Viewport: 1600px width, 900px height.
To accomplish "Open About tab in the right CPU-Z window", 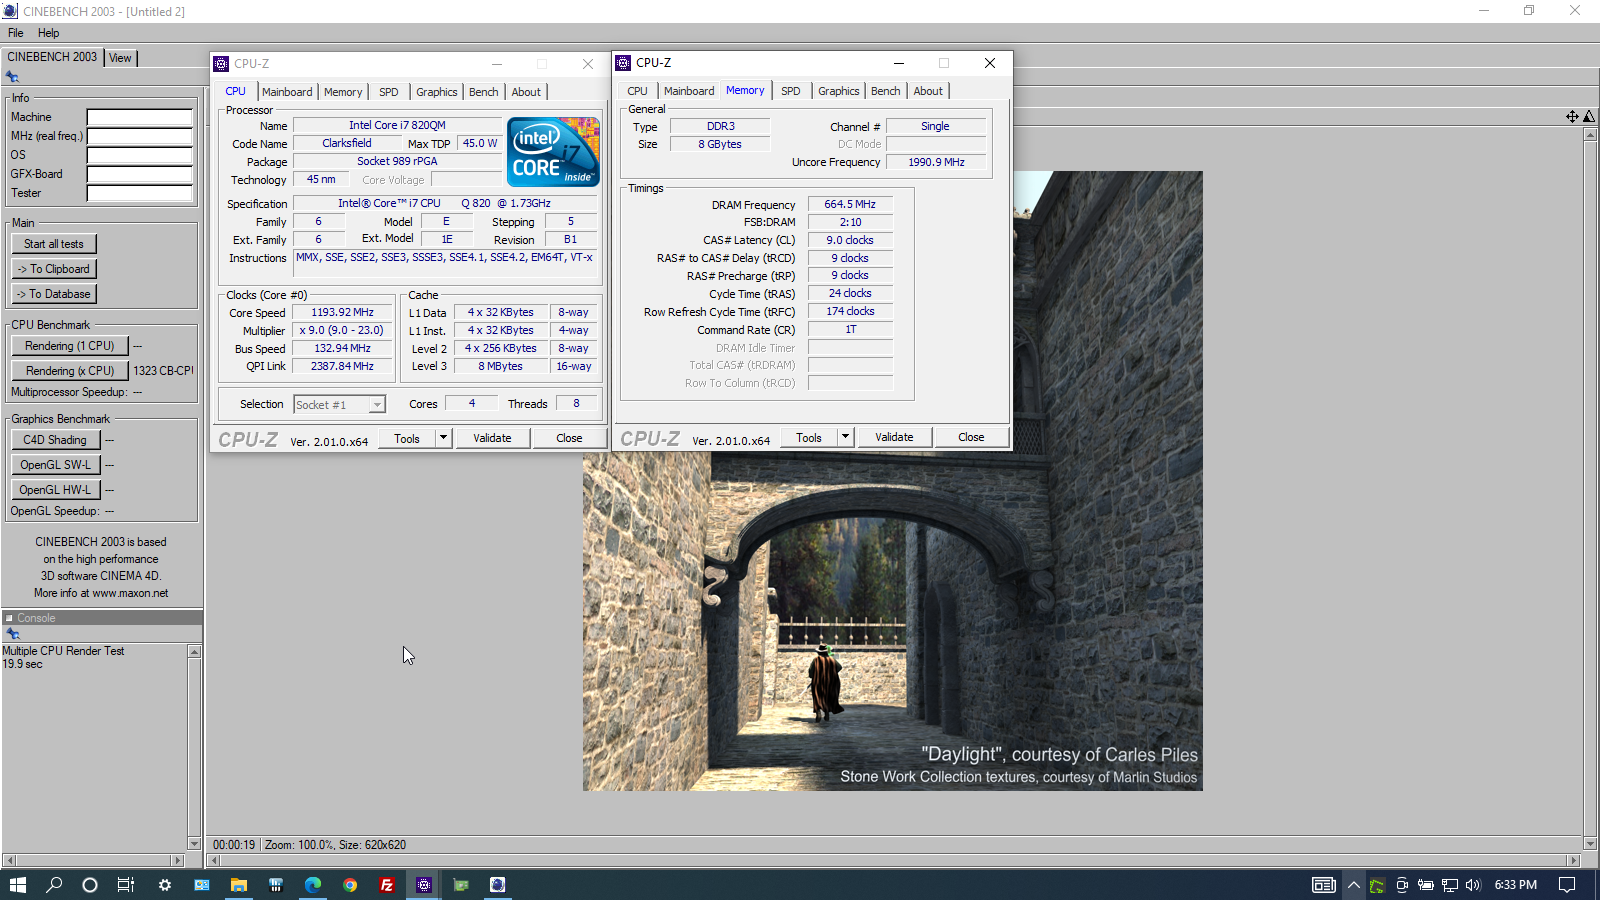I will (x=928, y=91).
